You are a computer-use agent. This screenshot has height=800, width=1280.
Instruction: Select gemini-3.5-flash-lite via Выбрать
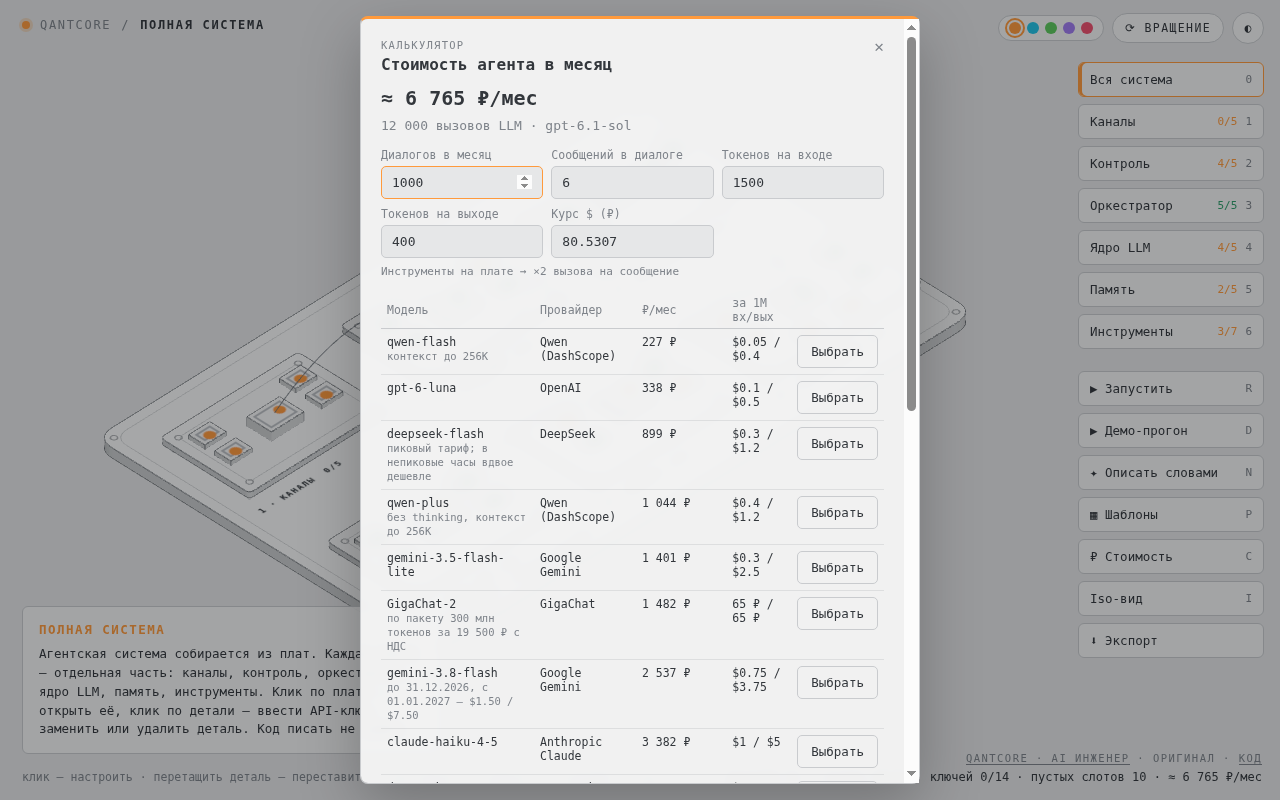[837, 567]
